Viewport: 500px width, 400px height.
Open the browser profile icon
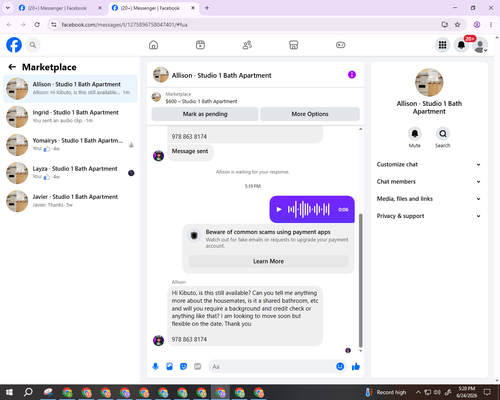(477, 25)
